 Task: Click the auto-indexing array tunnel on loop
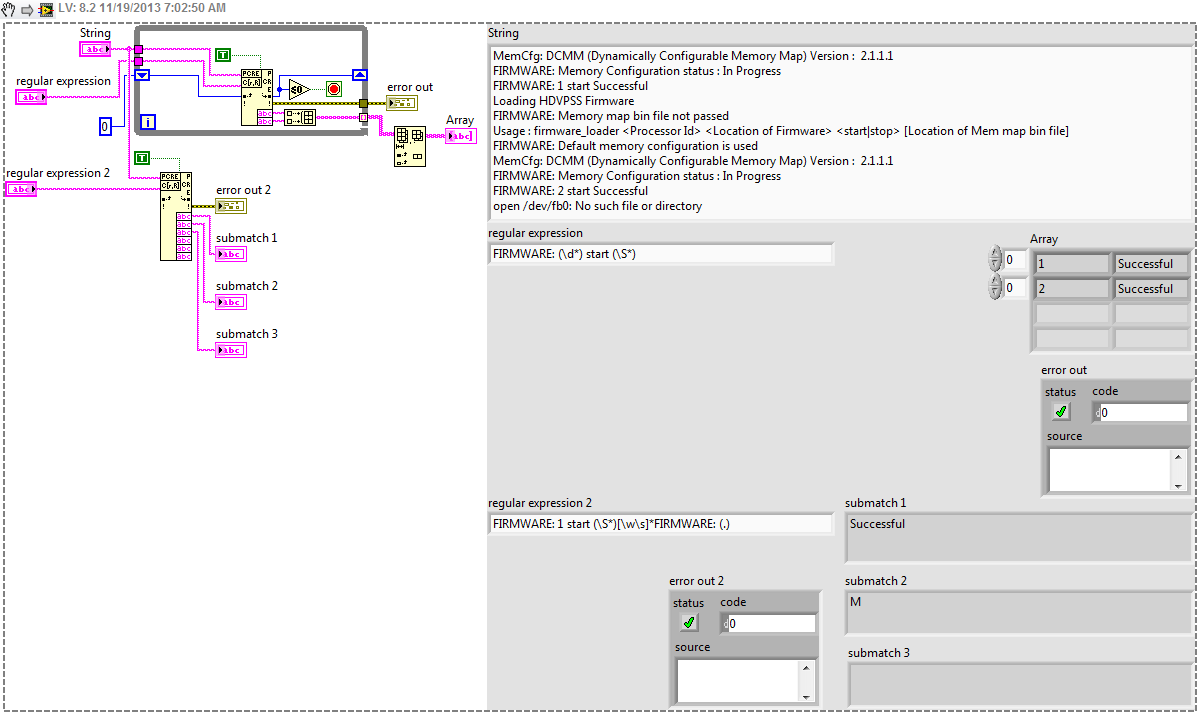pyautogui.click(x=363, y=117)
